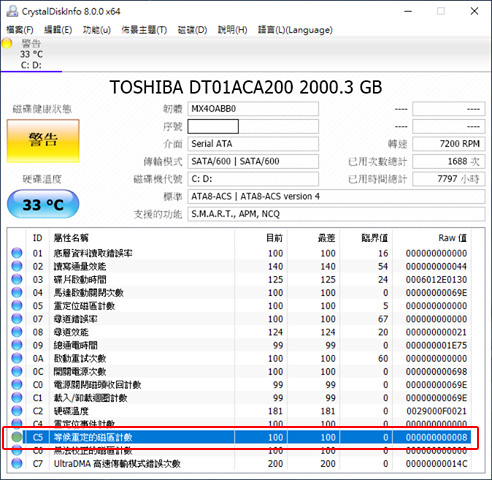
Task: Click the blue status orb for attribute 01
Action: [x=16, y=253]
